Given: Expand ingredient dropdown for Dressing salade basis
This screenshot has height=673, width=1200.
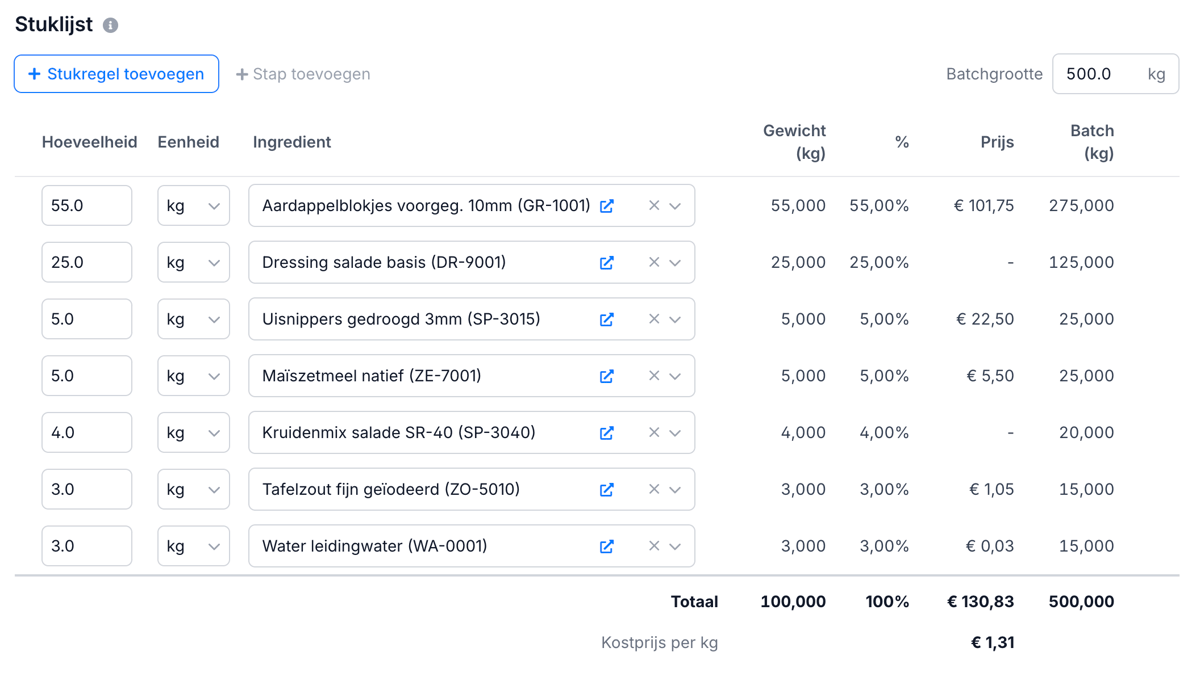Looking at the screenshot, I should [x=676, y=263].
